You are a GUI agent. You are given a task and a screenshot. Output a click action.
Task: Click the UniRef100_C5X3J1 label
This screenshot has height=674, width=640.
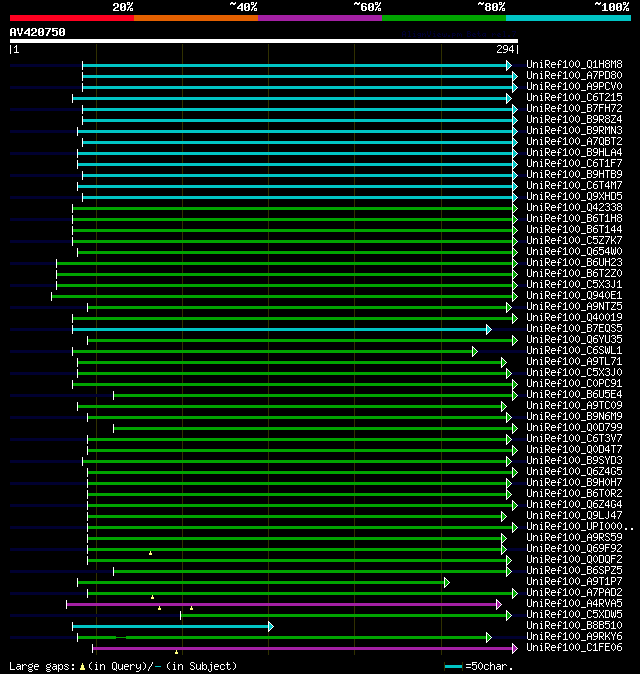(574, 285)
